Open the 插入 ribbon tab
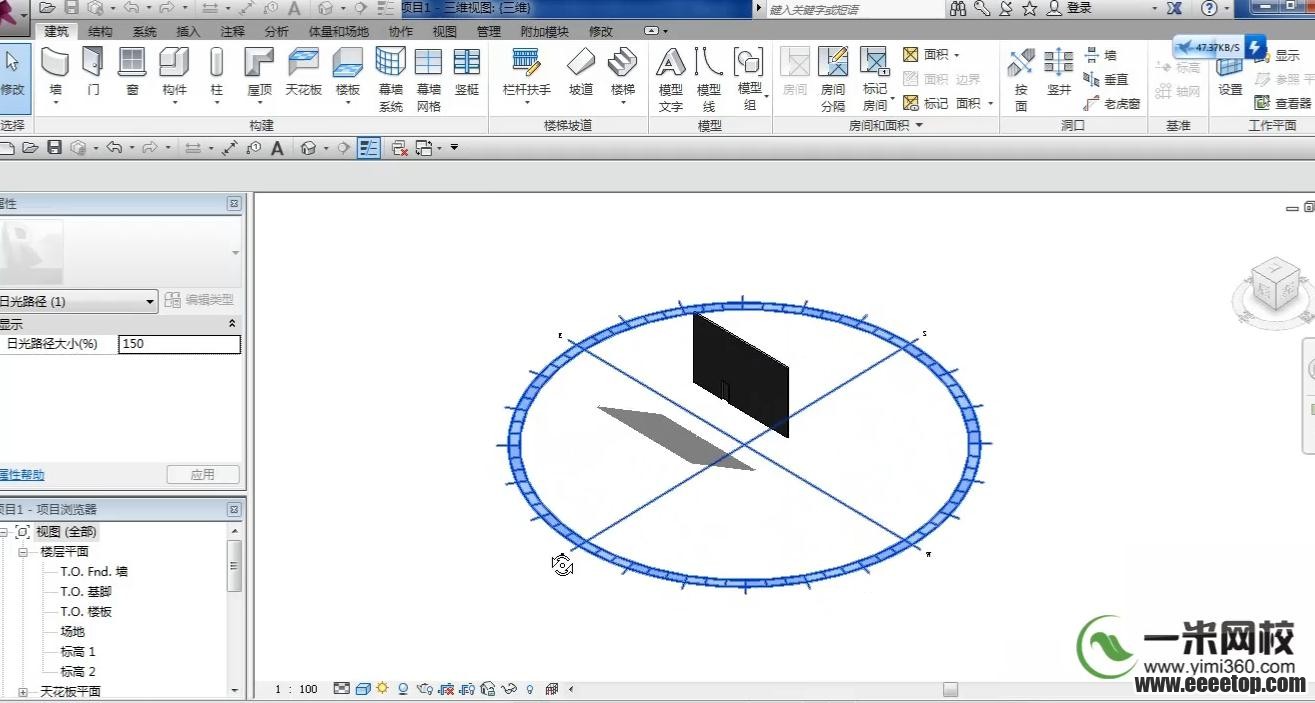 188,32
